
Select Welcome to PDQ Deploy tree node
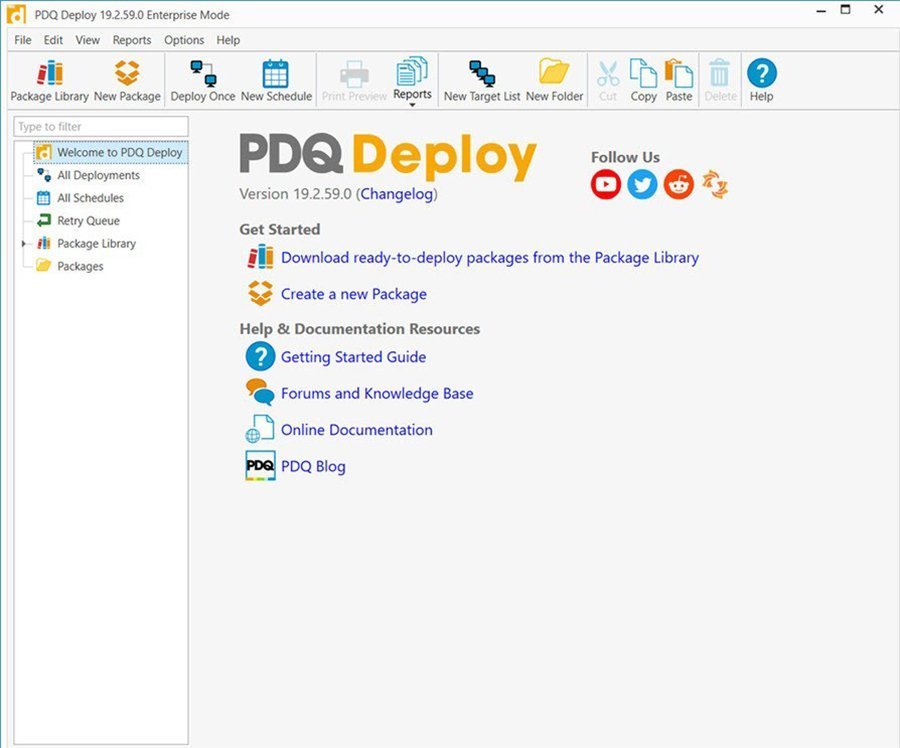(111, 152)
